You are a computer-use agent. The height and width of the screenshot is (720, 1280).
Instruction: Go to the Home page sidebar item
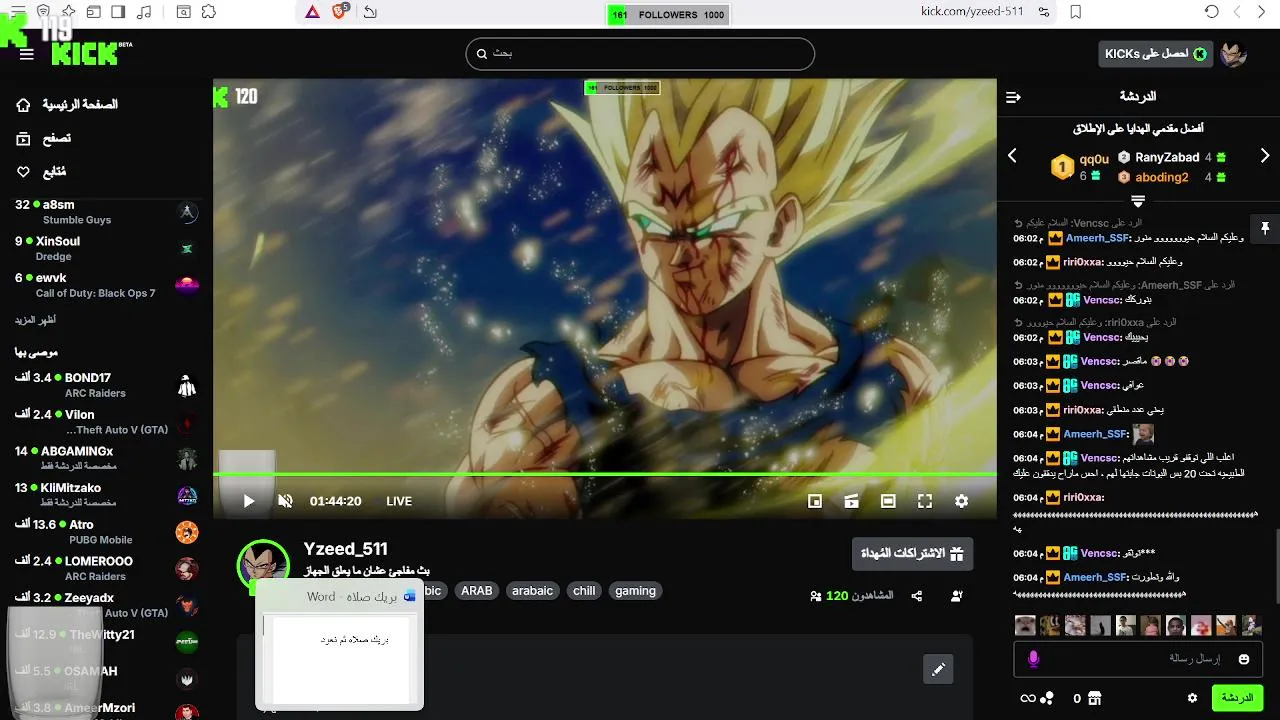(x=67, y=105)
